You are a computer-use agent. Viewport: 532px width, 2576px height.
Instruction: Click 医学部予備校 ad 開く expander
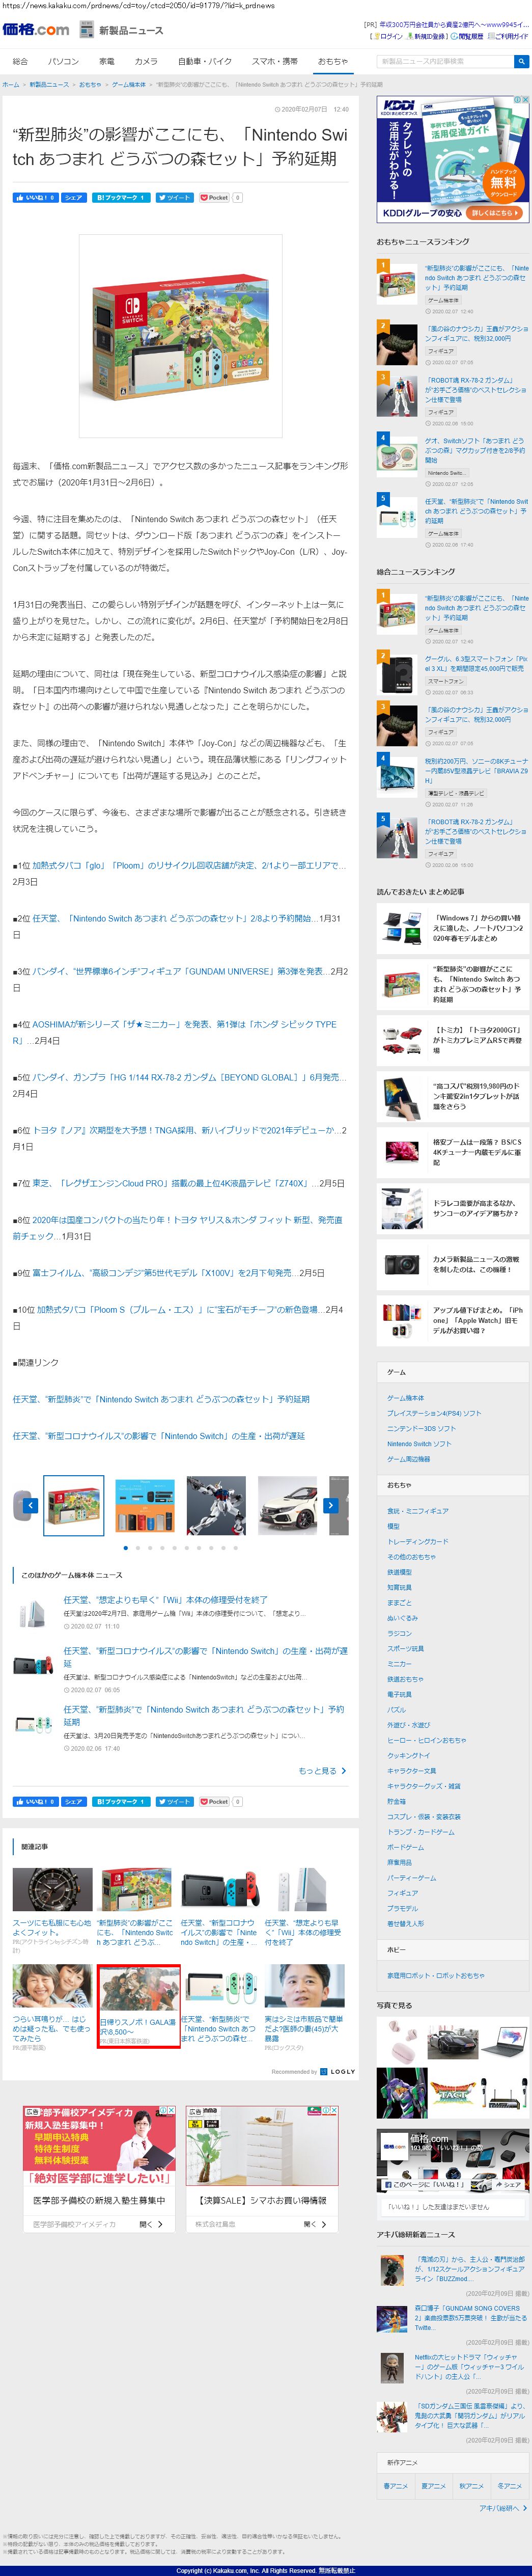point(151,2224)
